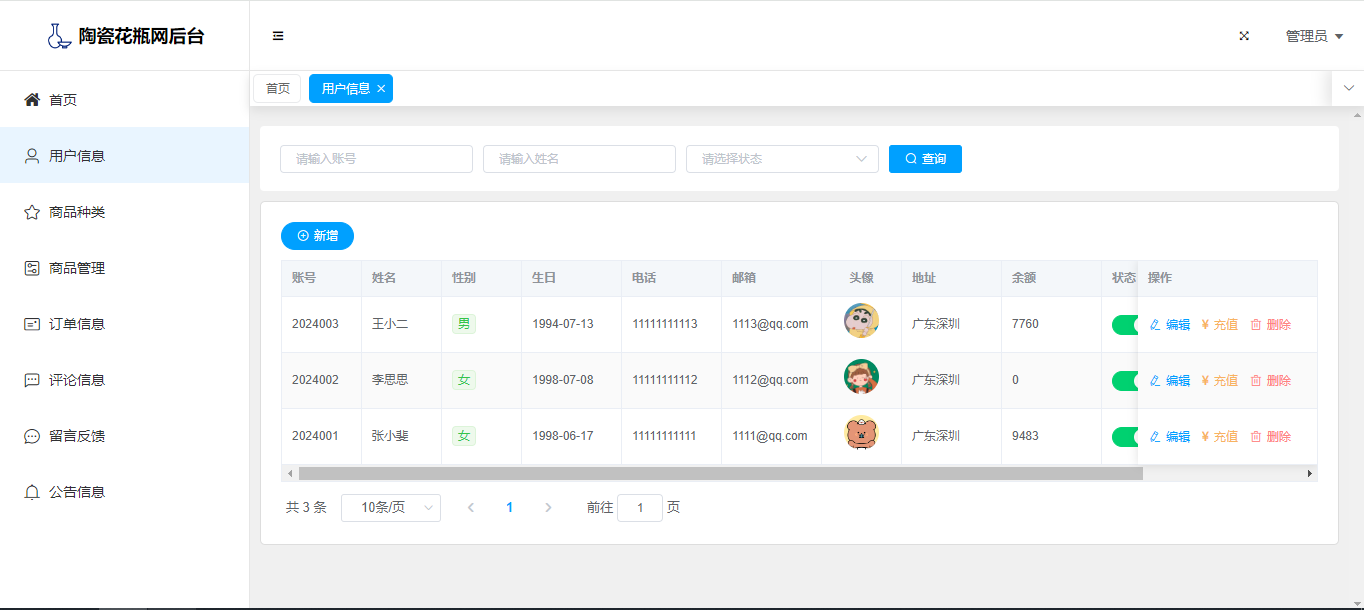Close the 用户信息 tab with X icon
The height and width of the screenshot is (610, 1364).
tap(381, 89)
